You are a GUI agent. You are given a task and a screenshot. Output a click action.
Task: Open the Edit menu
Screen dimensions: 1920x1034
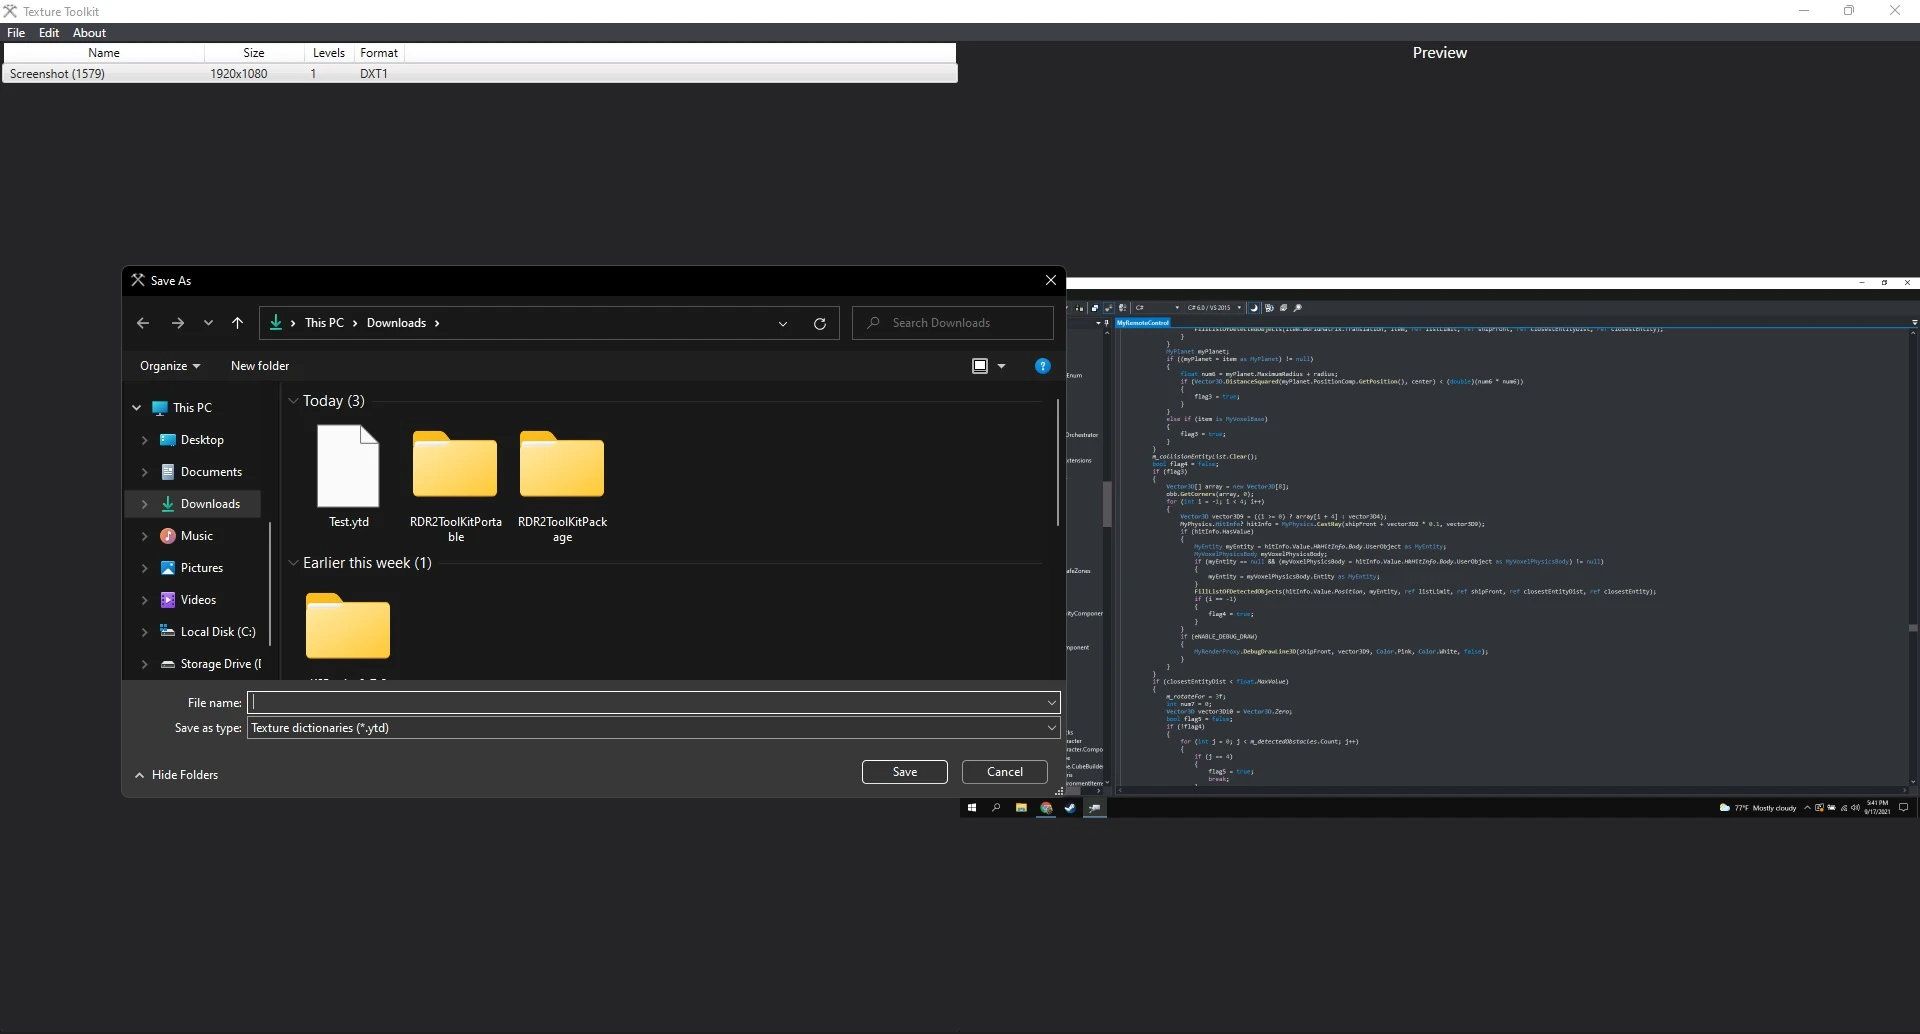[x=49, y=33]
